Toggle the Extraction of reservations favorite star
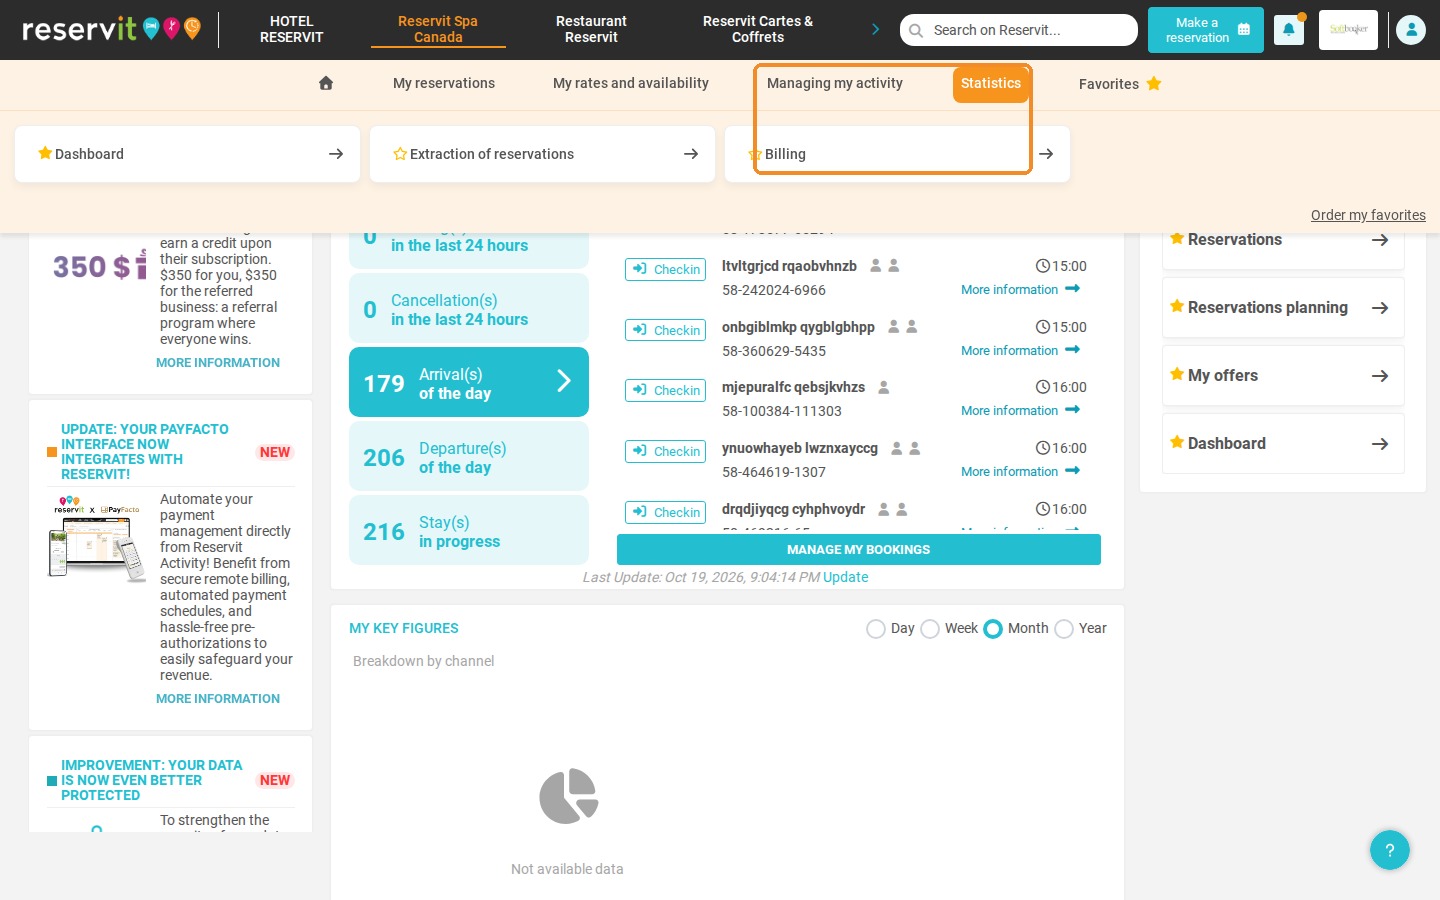 [x=400, y=154]
